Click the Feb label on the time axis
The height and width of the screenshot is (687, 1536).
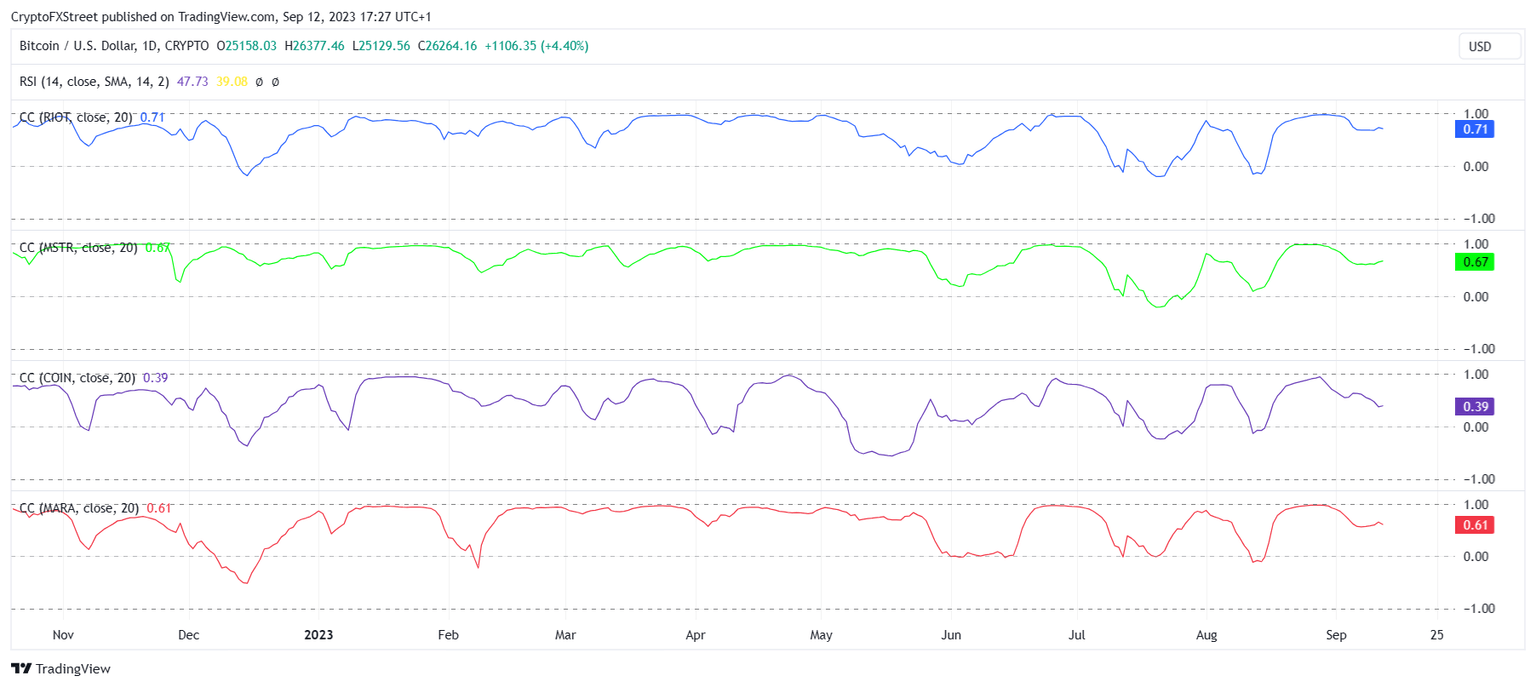[448, 635]
